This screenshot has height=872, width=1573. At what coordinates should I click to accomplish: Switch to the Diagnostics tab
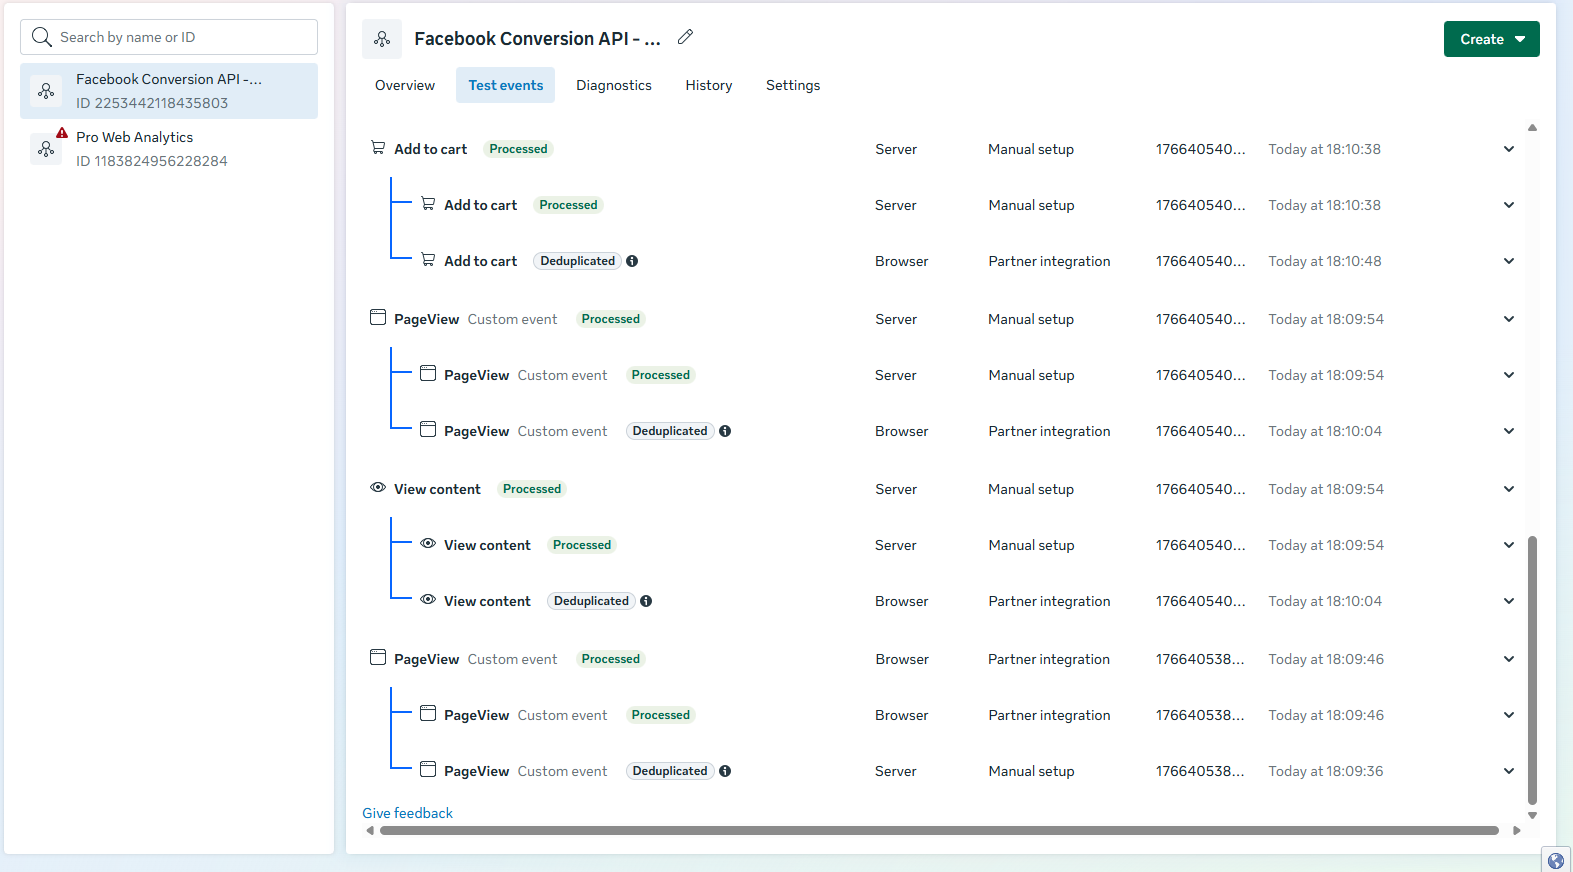pos(613,85)
